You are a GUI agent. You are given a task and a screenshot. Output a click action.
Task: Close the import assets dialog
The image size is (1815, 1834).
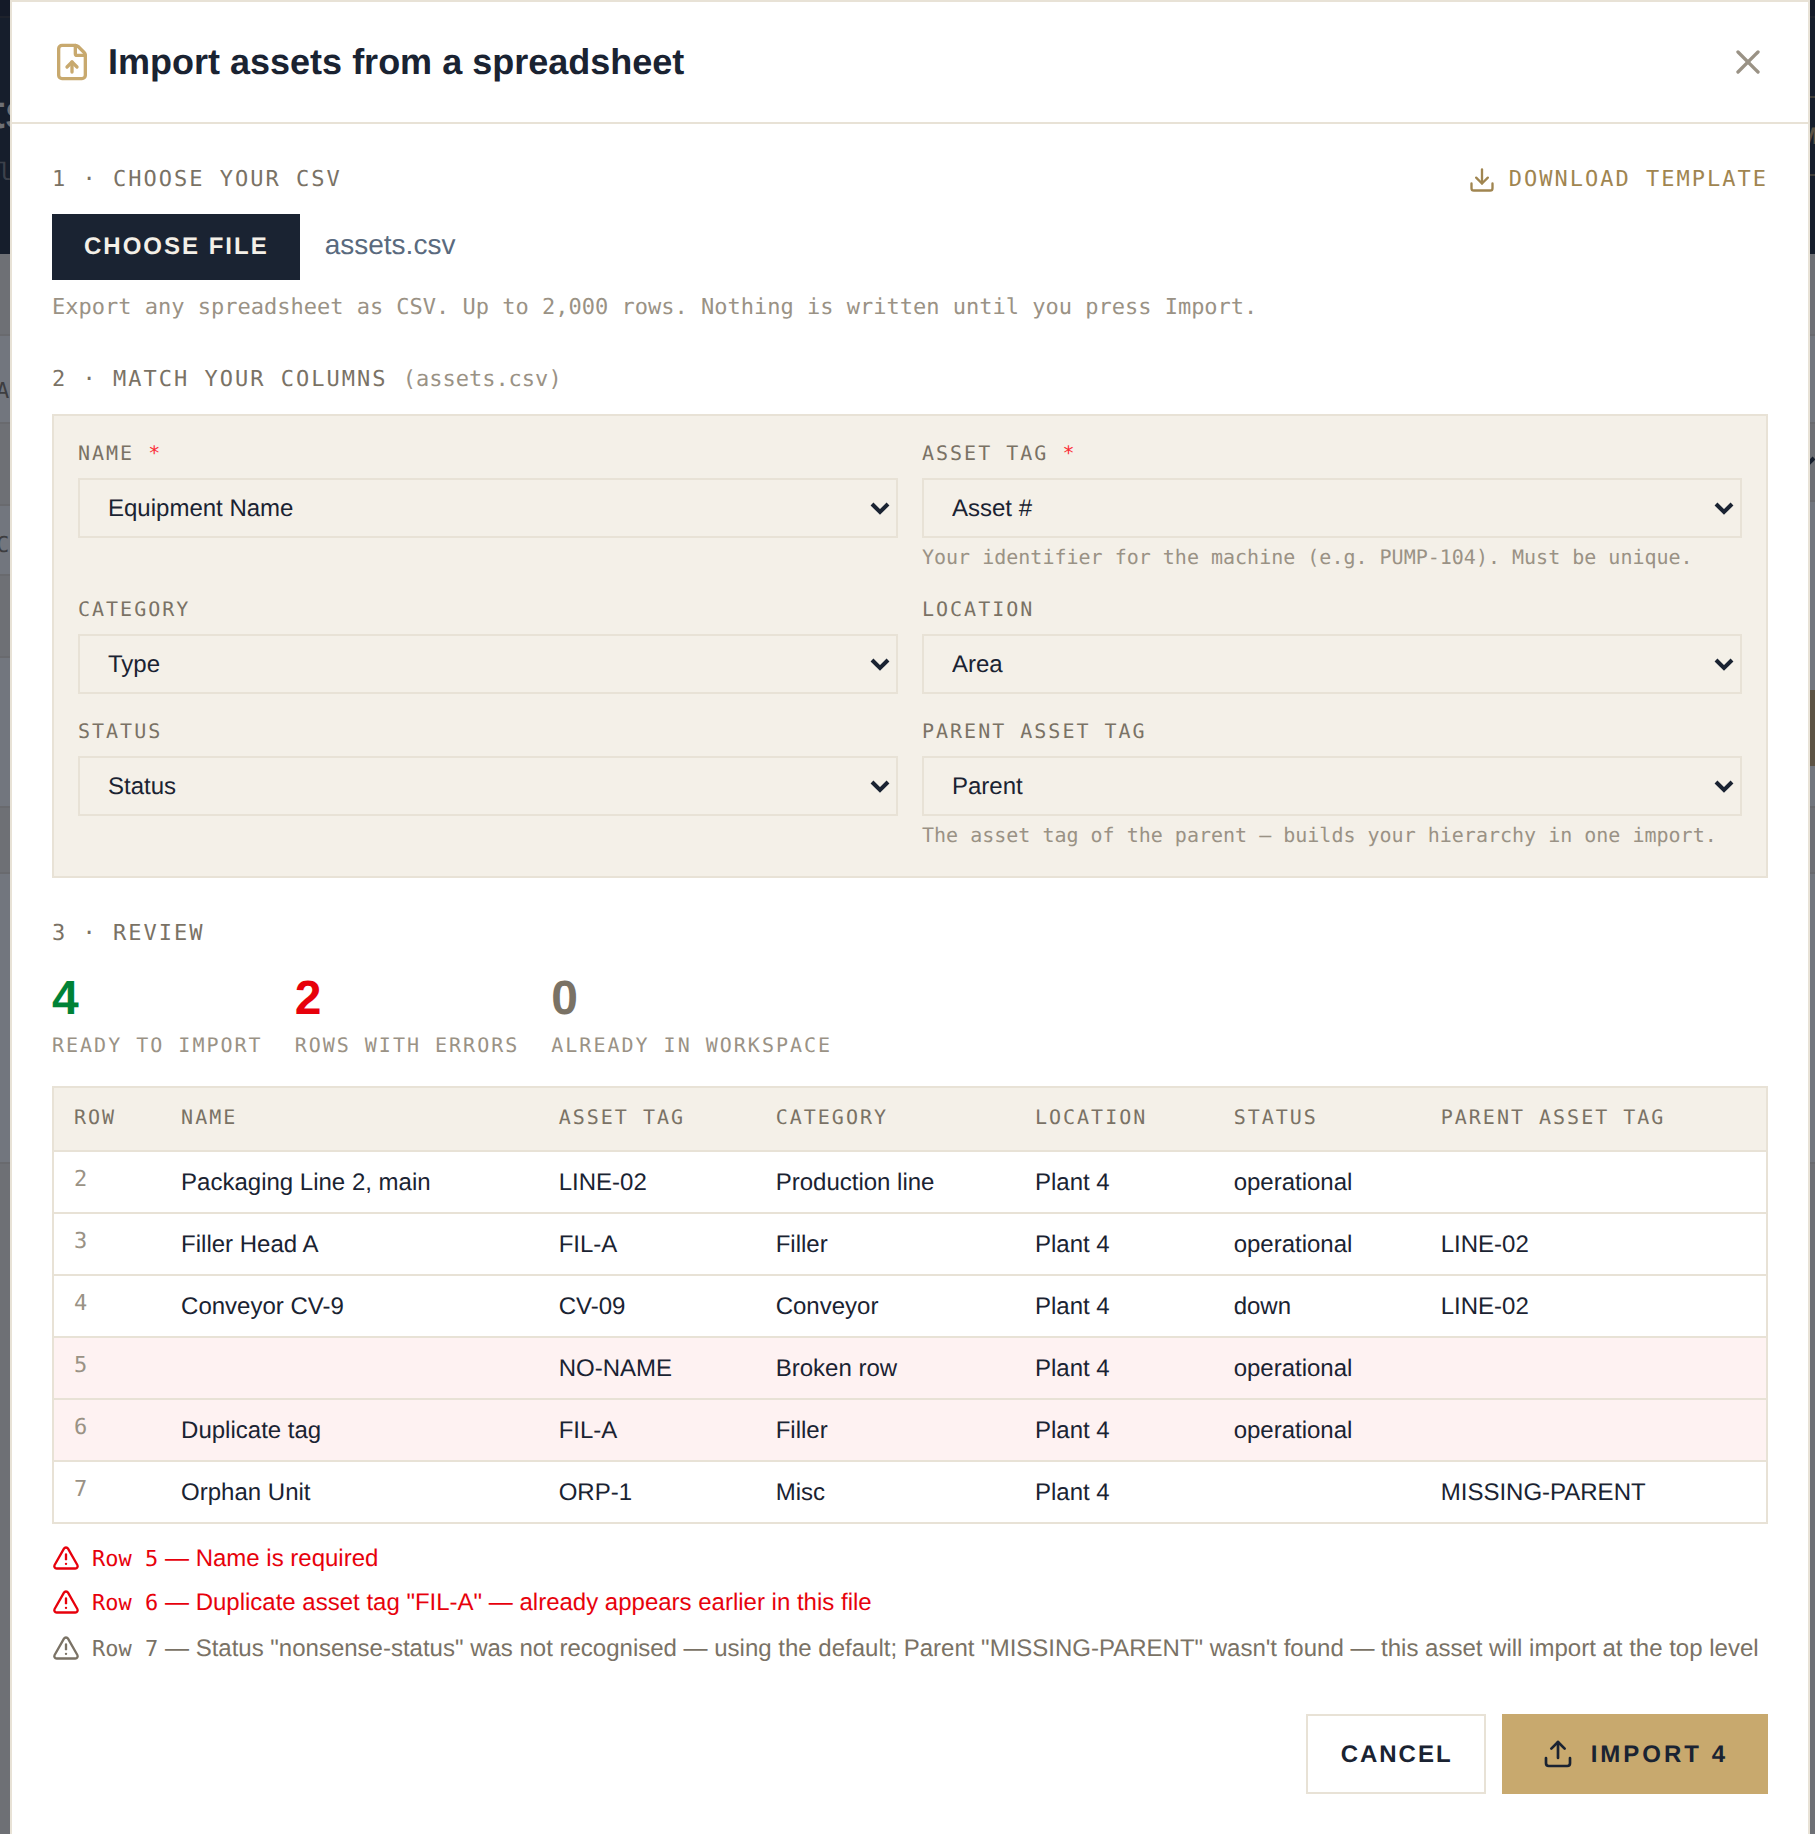[x=1747, y=62]
